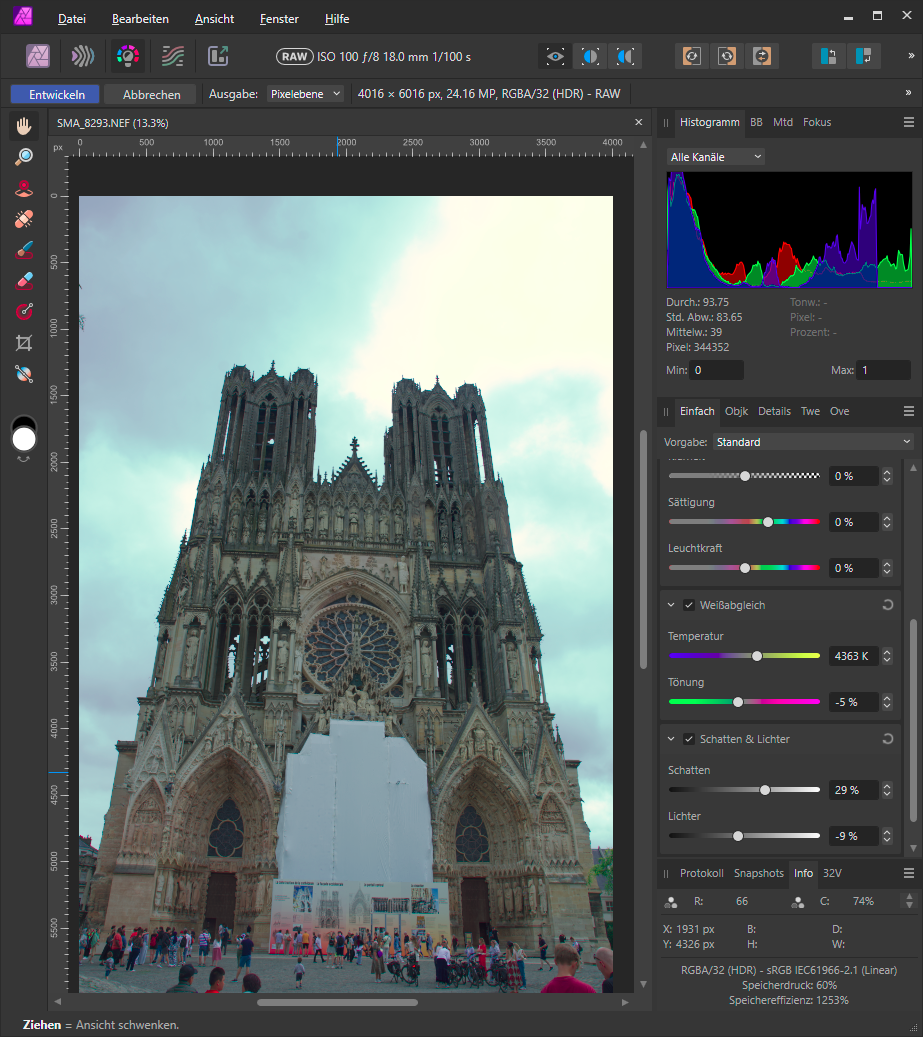Click the Temperatur 4363 K value field
This screenshot has height=1037, width=923.
point(854,656)
